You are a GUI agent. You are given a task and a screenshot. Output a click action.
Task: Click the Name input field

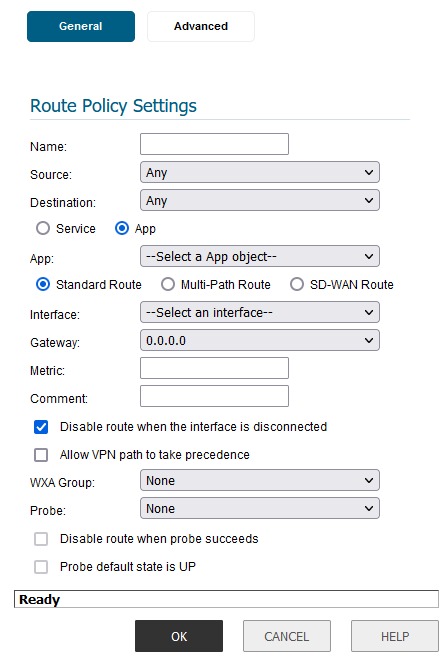coord(214,144)
